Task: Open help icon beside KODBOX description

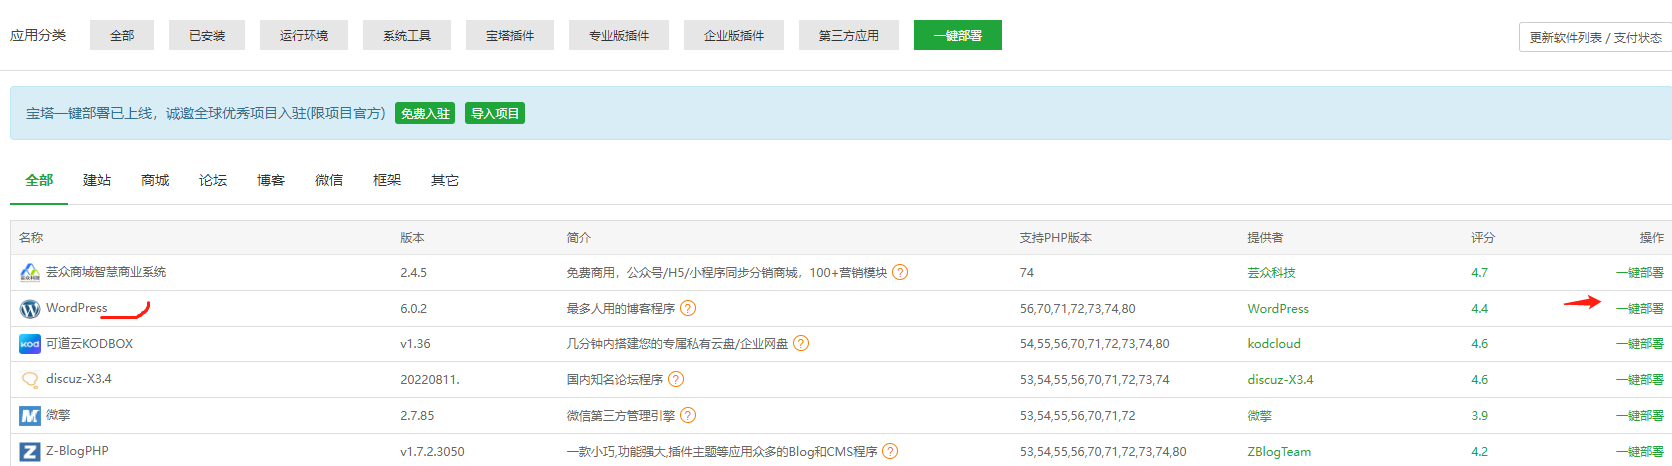Action: (x=801, y=343)
